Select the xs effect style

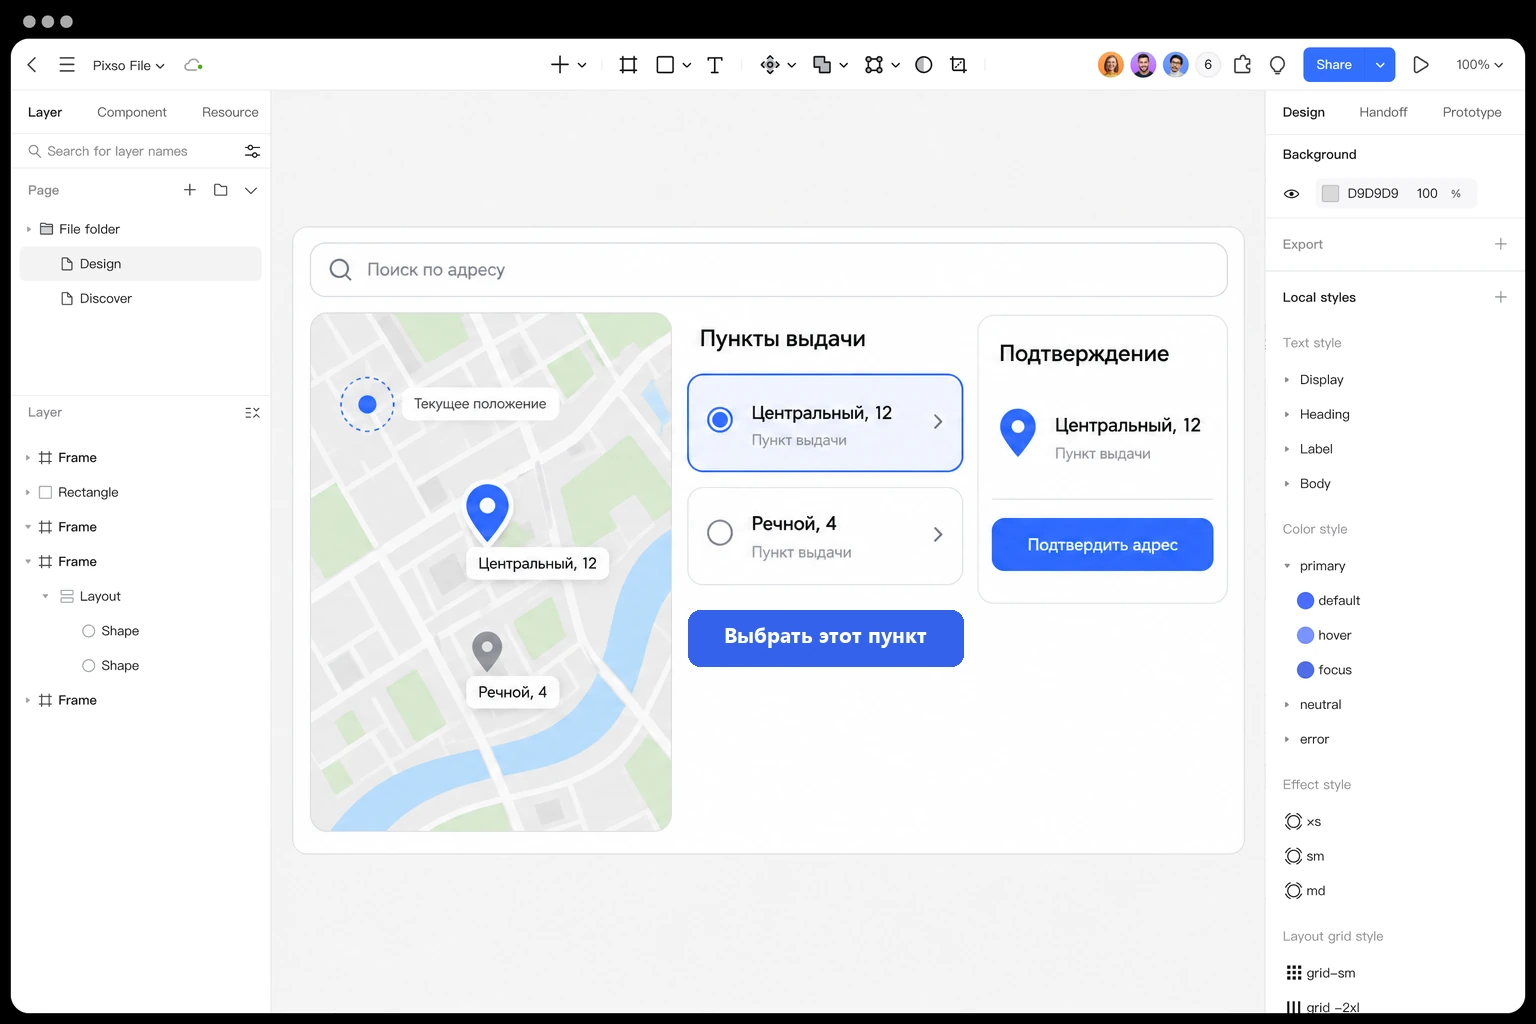click(1303, 822)
